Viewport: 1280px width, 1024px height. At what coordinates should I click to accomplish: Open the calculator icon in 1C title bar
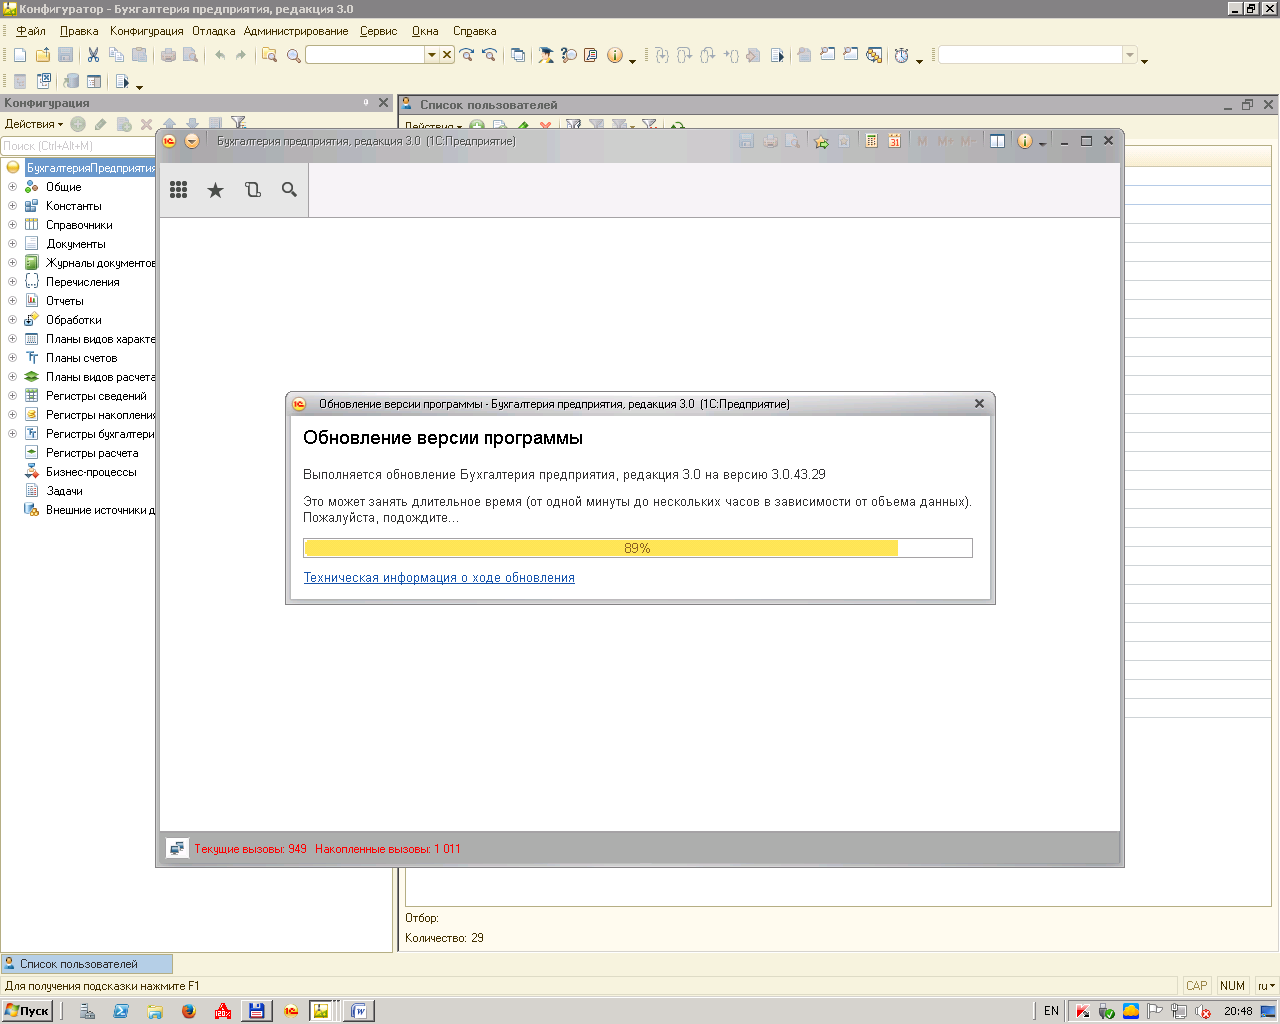(871, 141)
